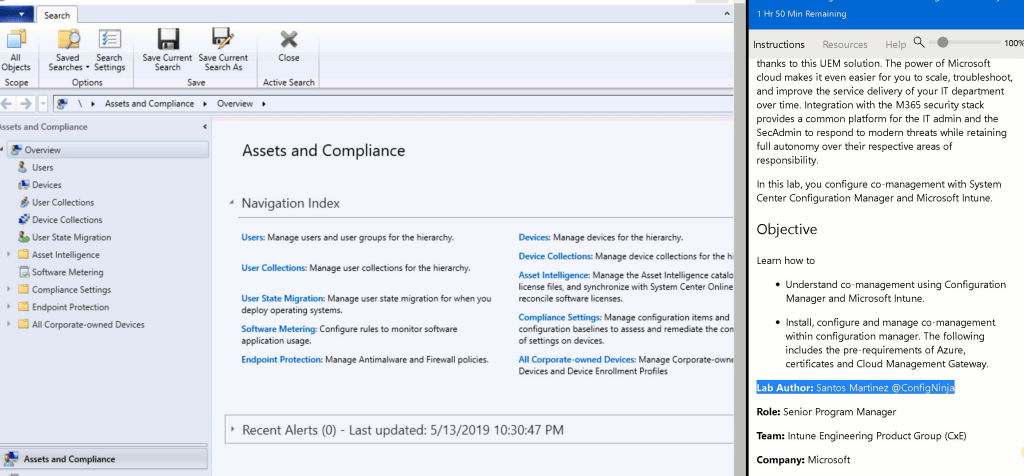Expand the Asset Intelligence folder

[8, 255]
